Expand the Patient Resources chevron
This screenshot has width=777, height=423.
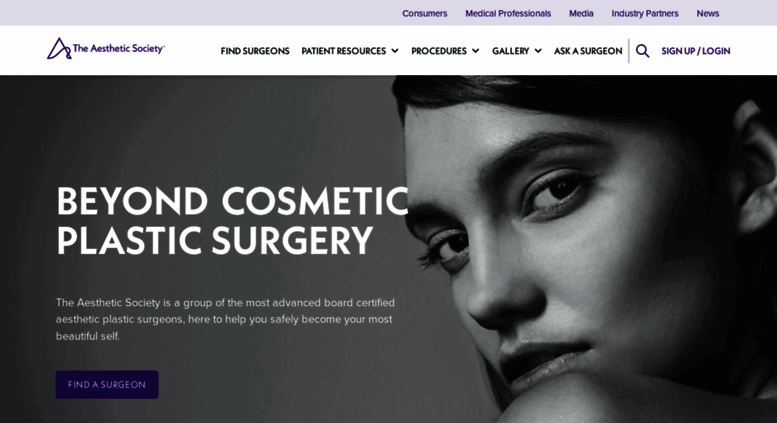(395, 51)
